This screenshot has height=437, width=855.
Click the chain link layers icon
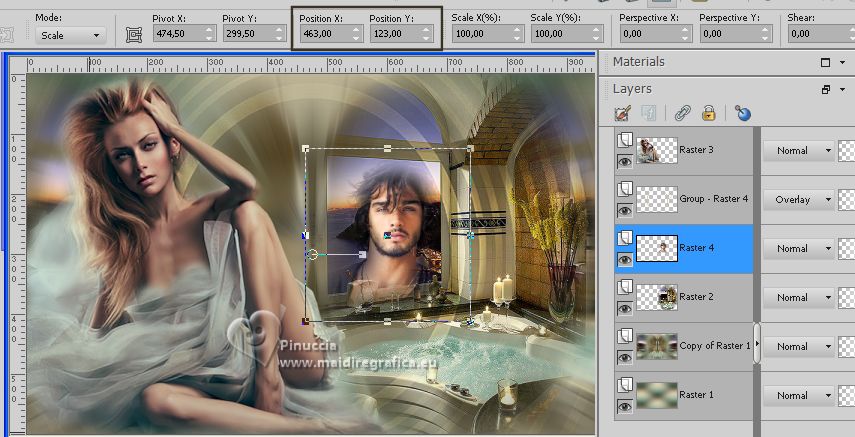point(683,113)
